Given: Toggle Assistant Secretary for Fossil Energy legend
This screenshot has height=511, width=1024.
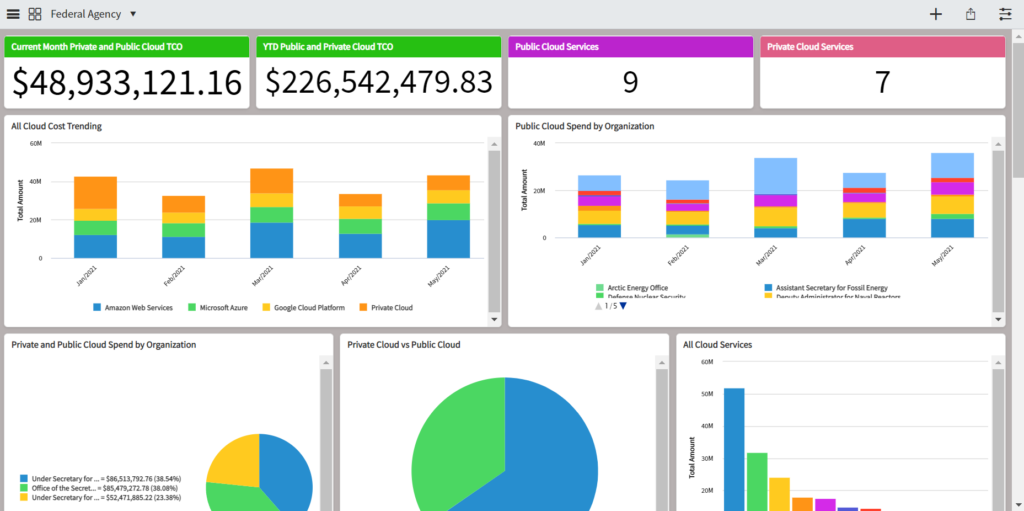Looking at the screenshot, I should (x=826, y=288).
